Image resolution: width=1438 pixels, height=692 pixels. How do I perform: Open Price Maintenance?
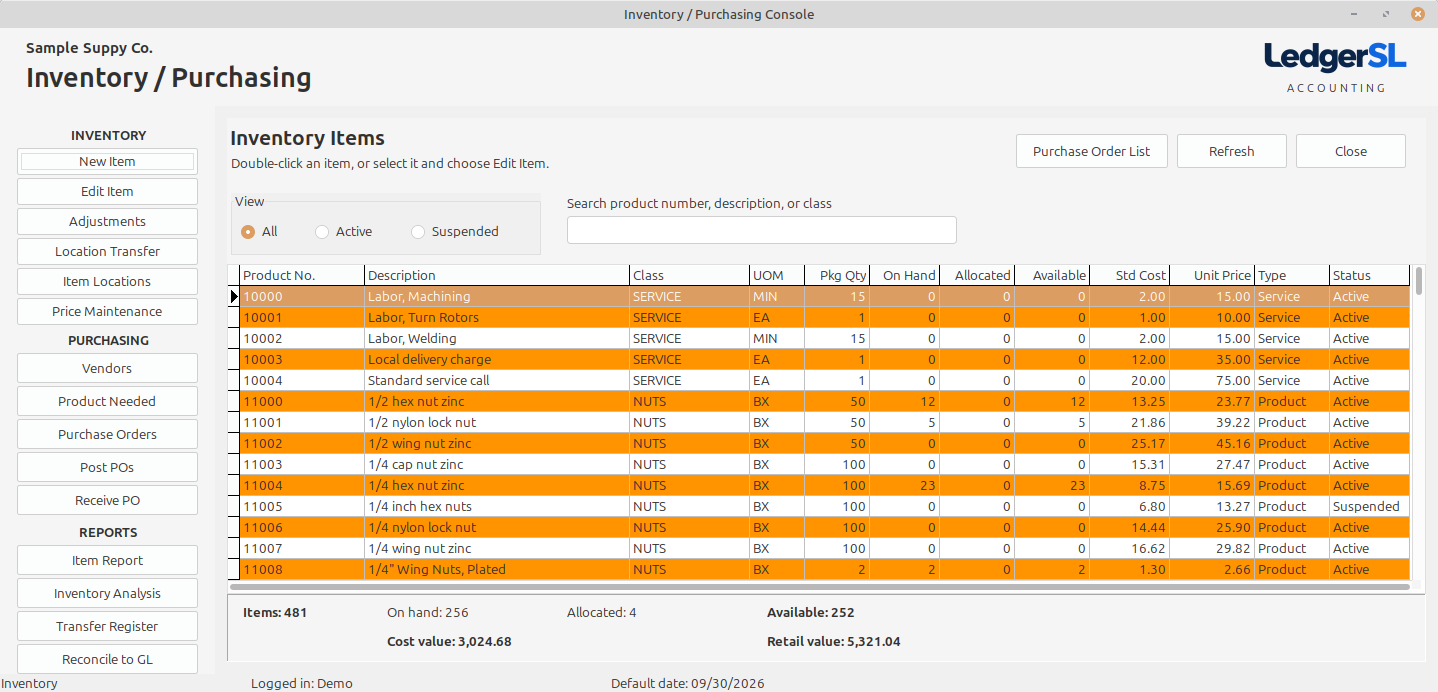tap(107, 311)
